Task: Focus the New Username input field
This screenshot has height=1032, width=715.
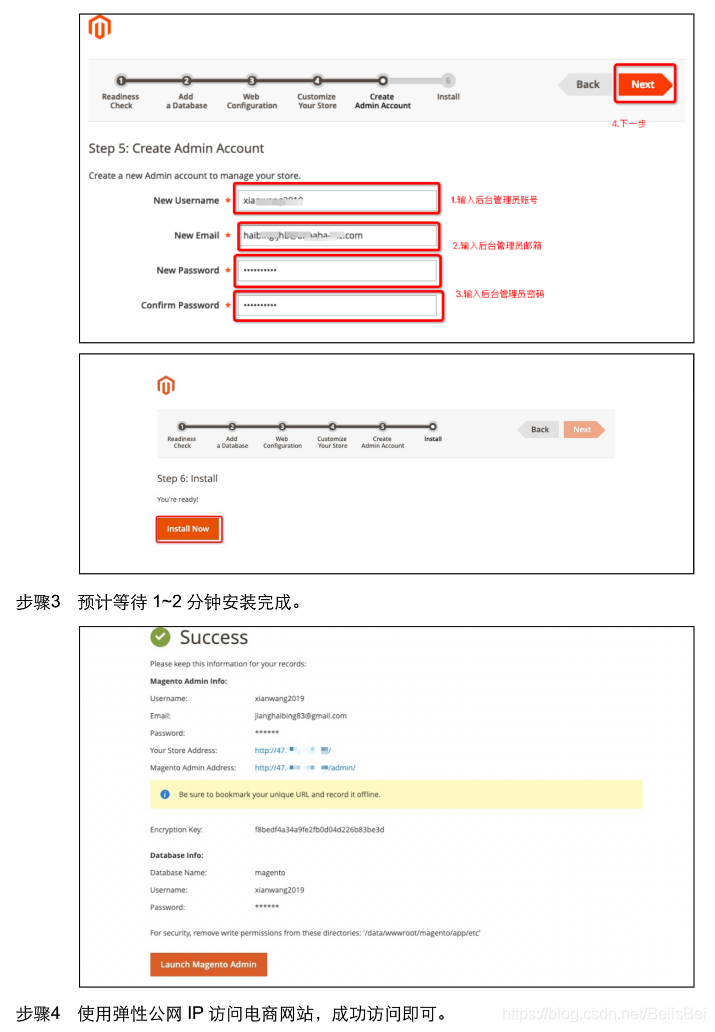Action: 337,200
